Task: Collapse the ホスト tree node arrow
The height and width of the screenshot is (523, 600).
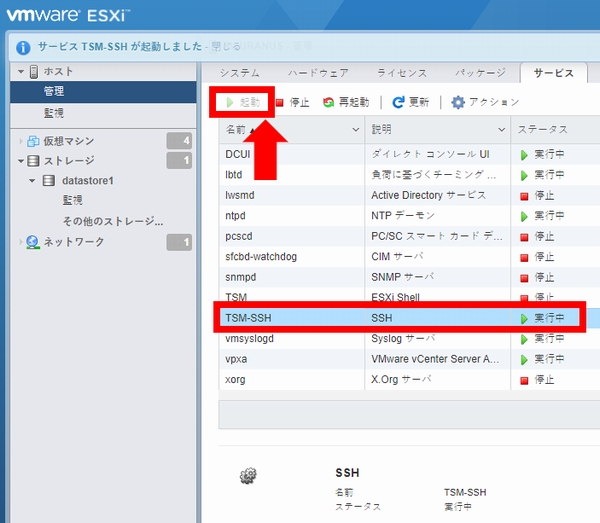Action: (x=21, y=72)
